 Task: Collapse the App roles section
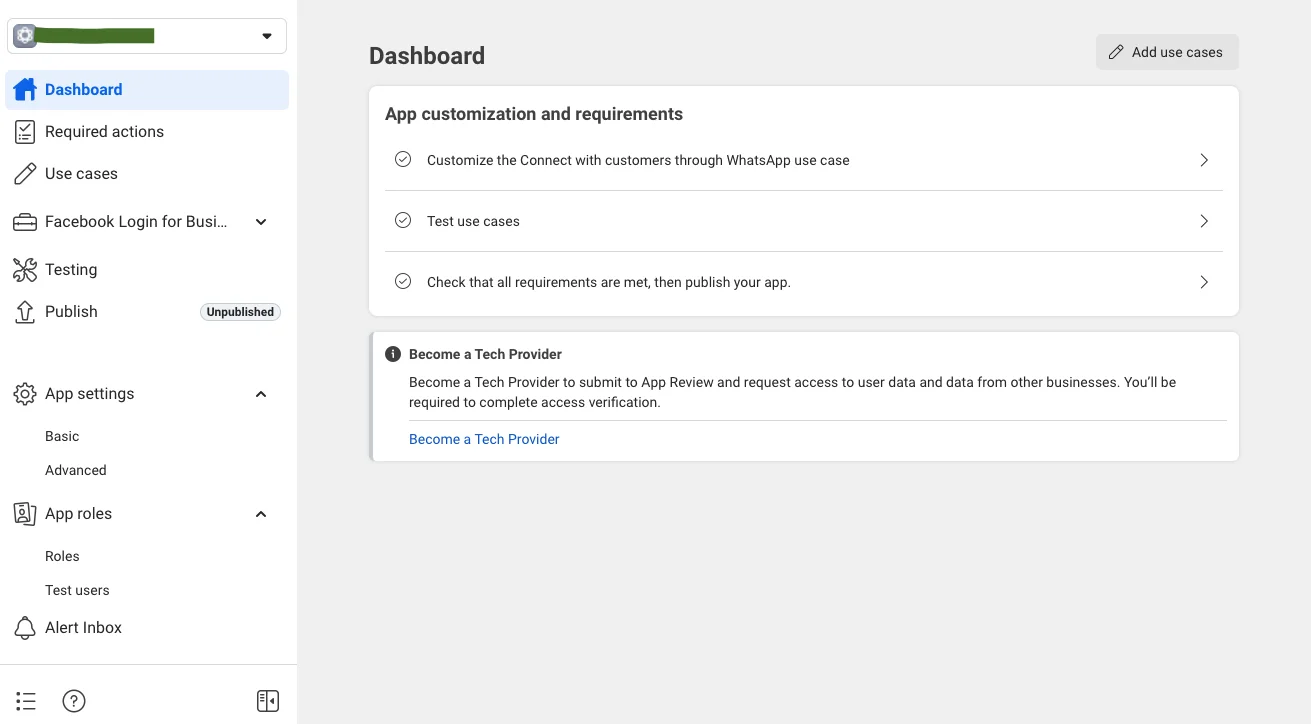[x=261, y=514]
